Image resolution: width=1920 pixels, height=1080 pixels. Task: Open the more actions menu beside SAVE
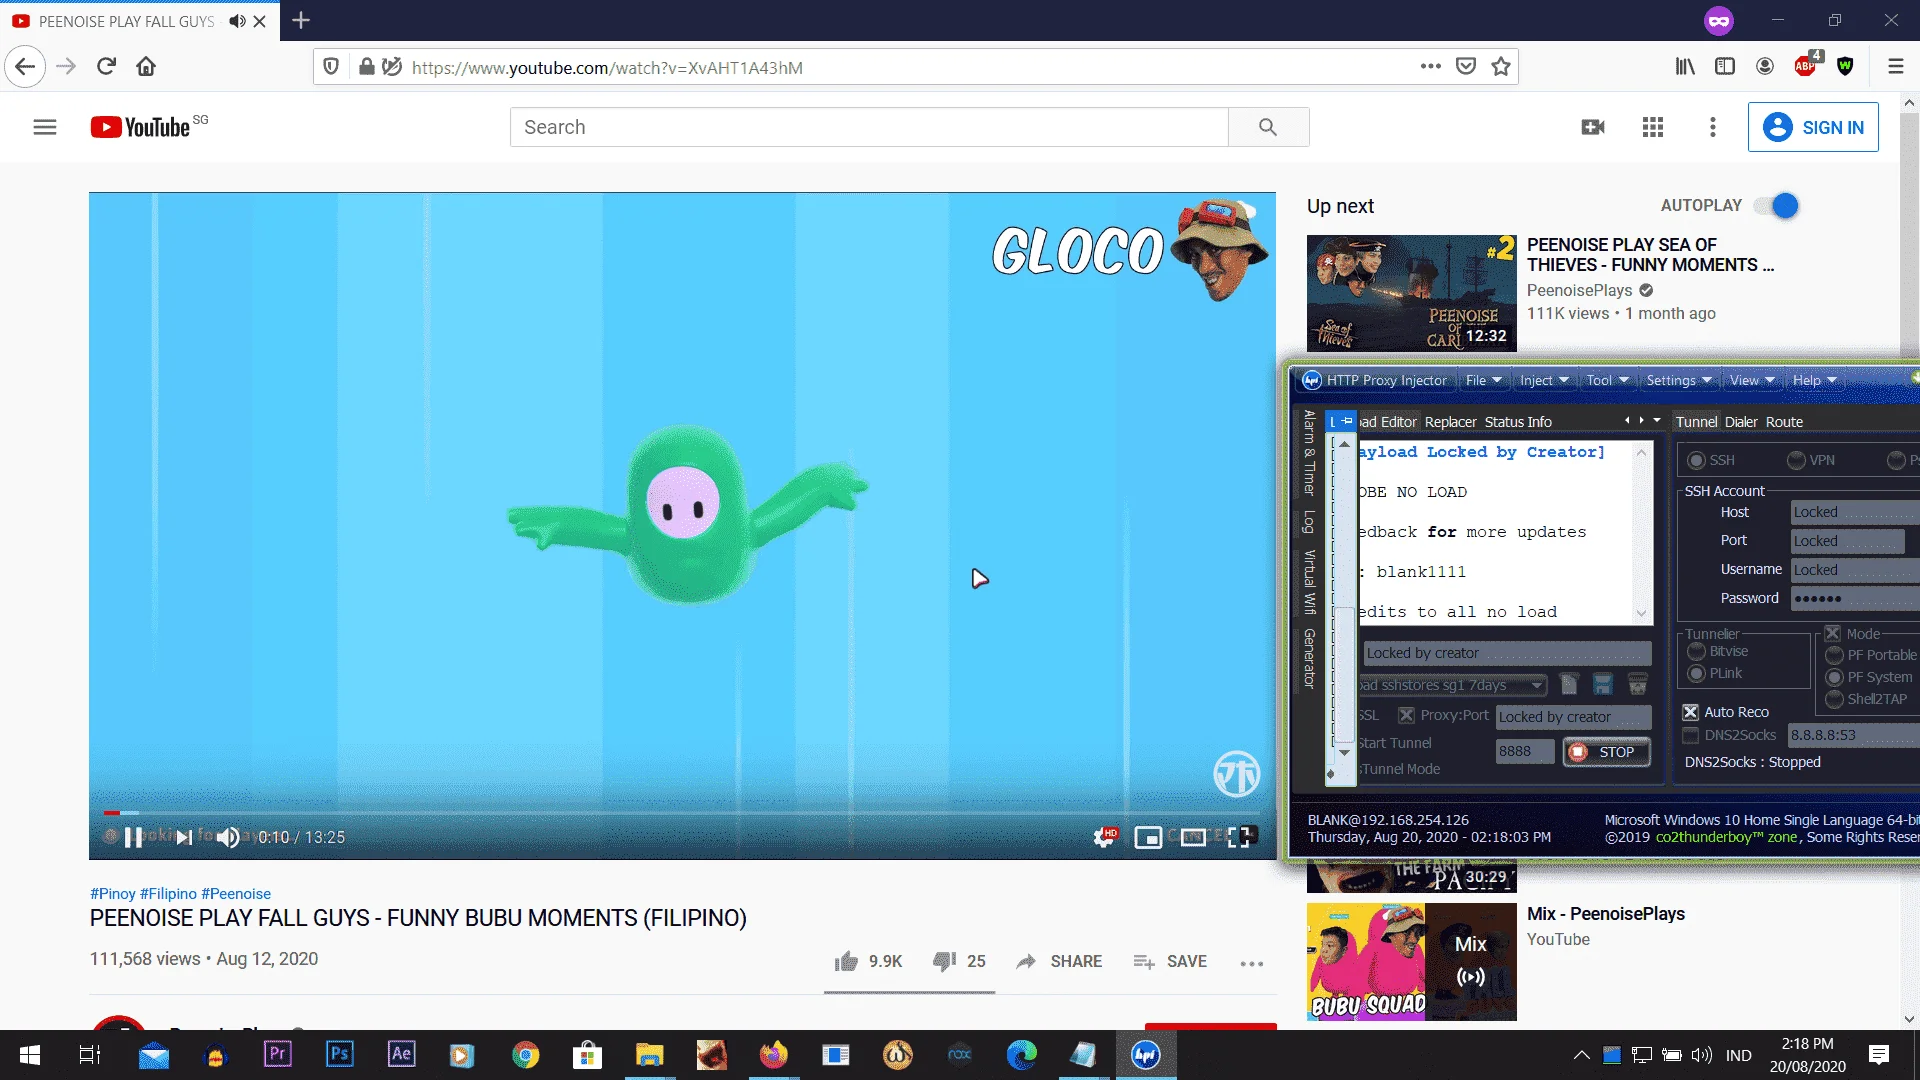click(1252, 963)
